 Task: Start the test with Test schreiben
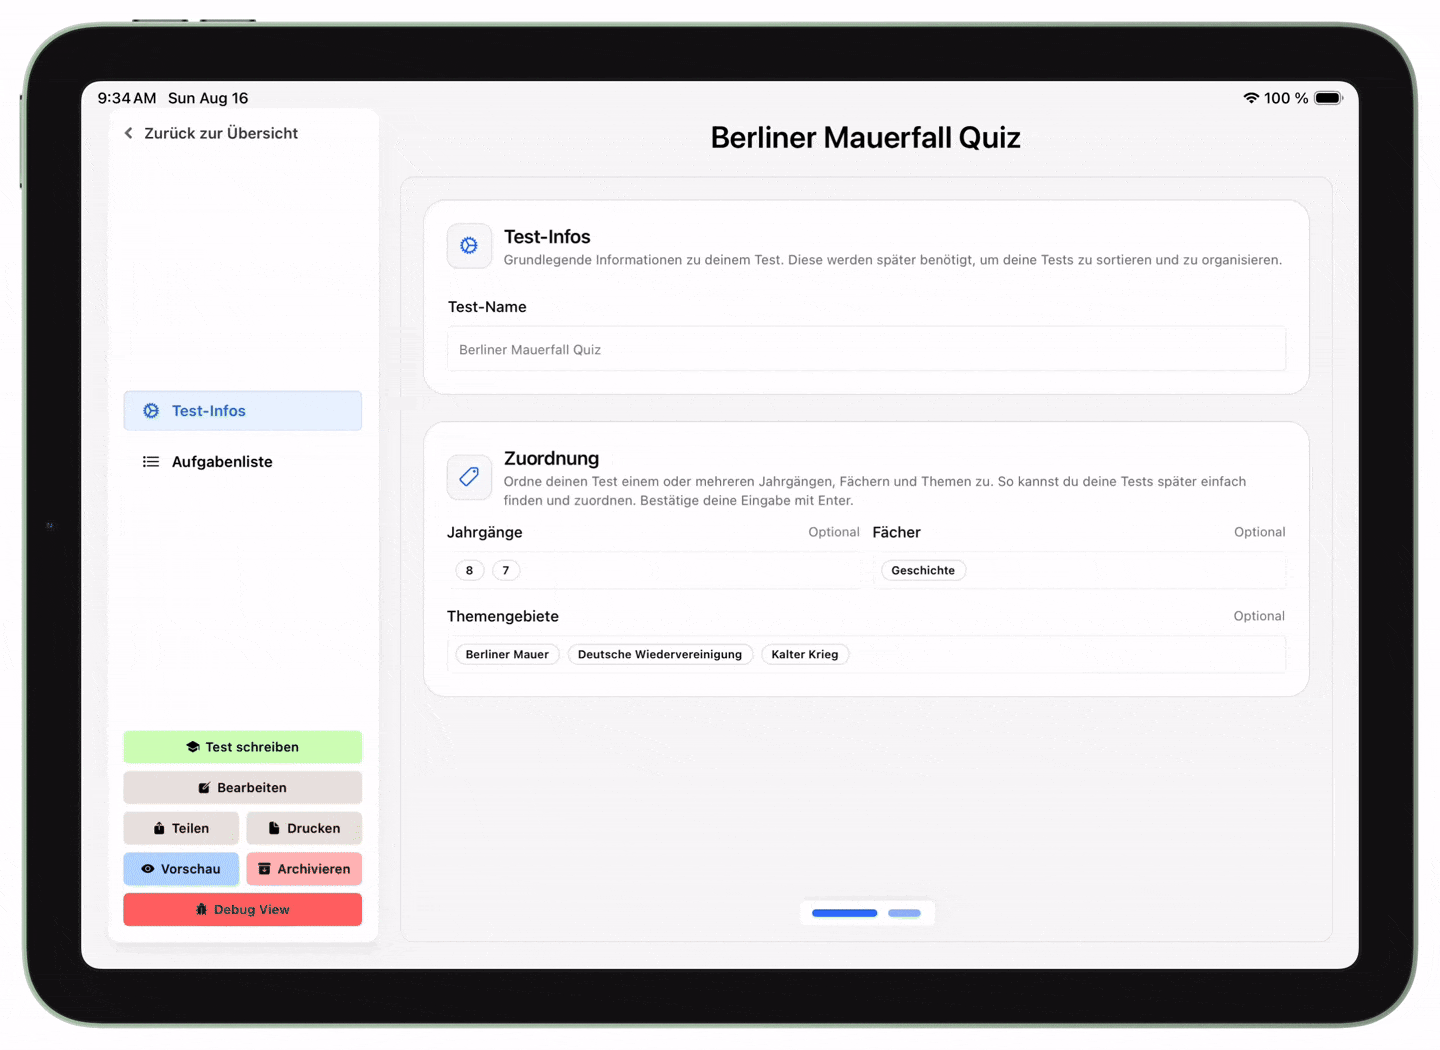coord(243,747)
